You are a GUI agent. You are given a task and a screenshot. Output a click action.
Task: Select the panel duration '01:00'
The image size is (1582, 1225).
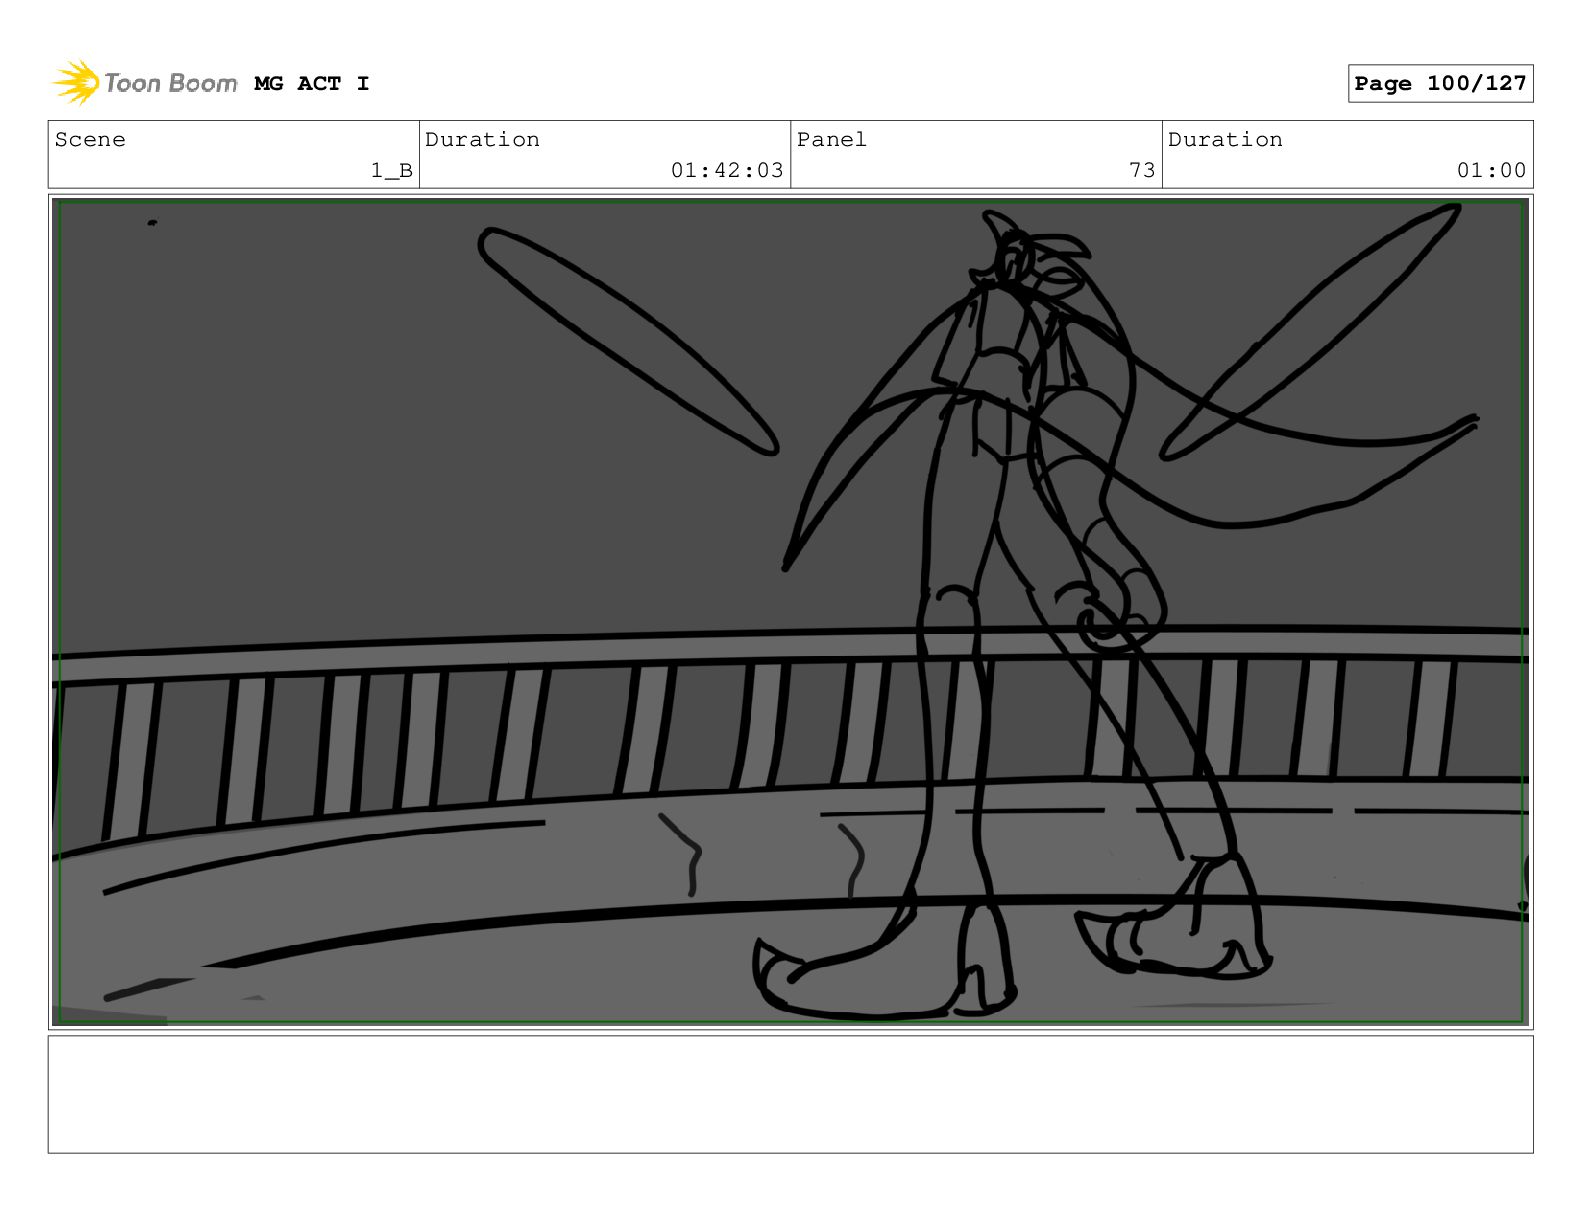click(1491, 171)
